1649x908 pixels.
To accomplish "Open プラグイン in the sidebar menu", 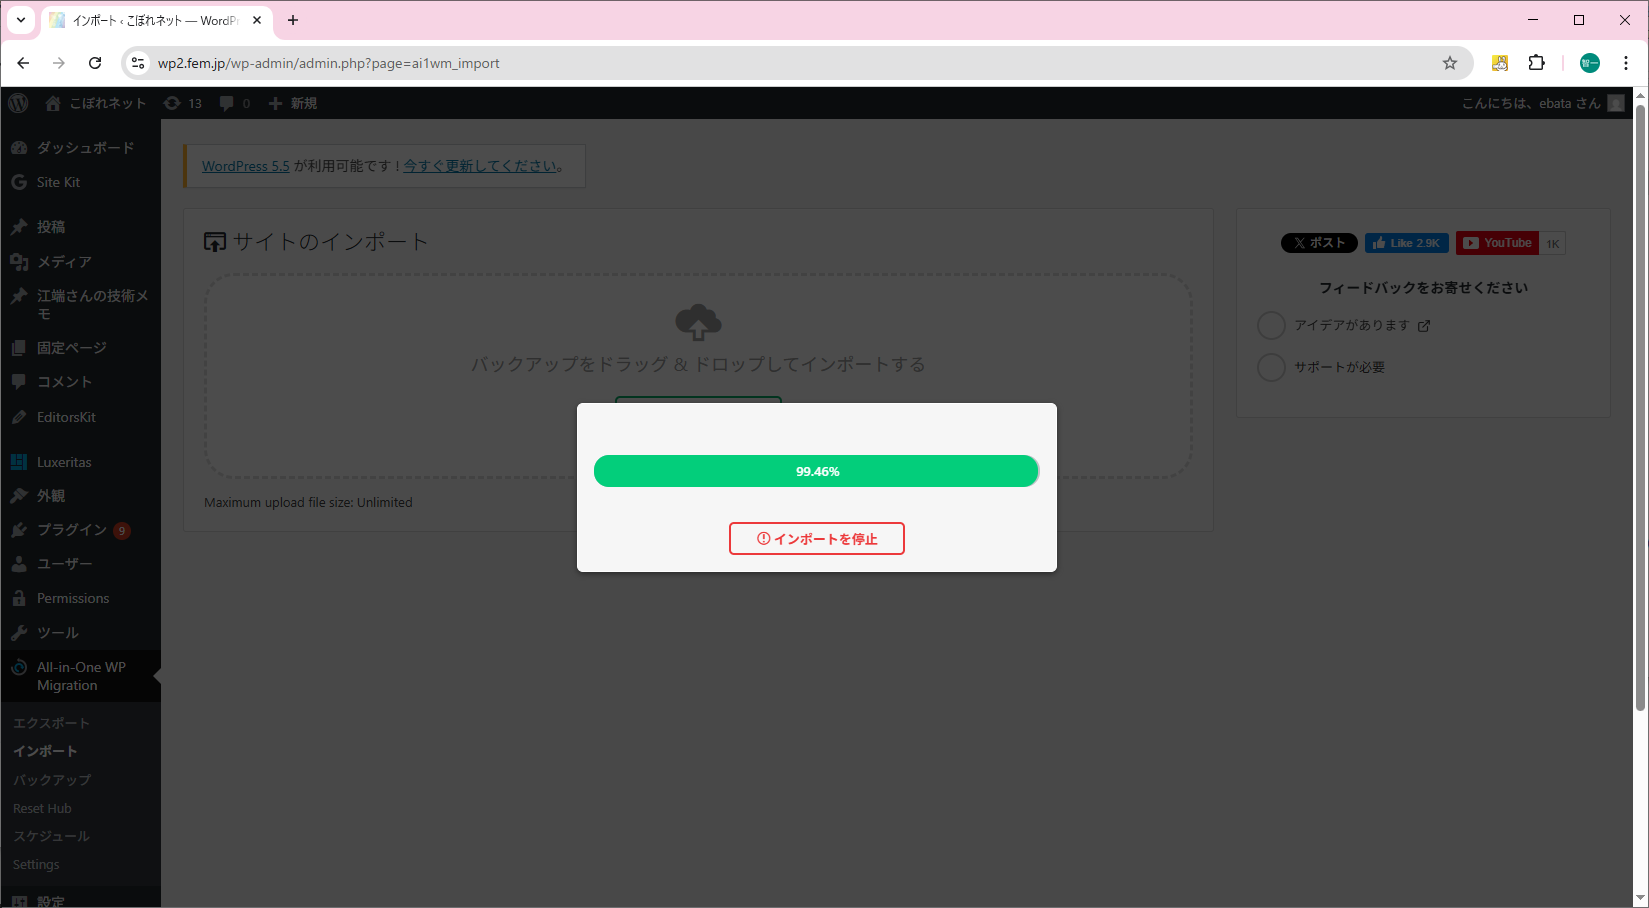I will (71, 530).
